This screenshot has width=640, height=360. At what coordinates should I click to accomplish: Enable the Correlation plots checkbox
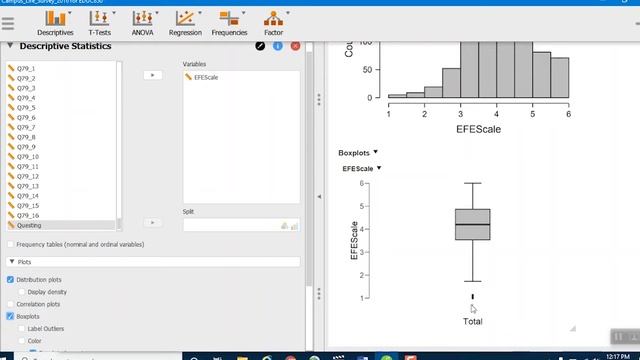(10, 304)
